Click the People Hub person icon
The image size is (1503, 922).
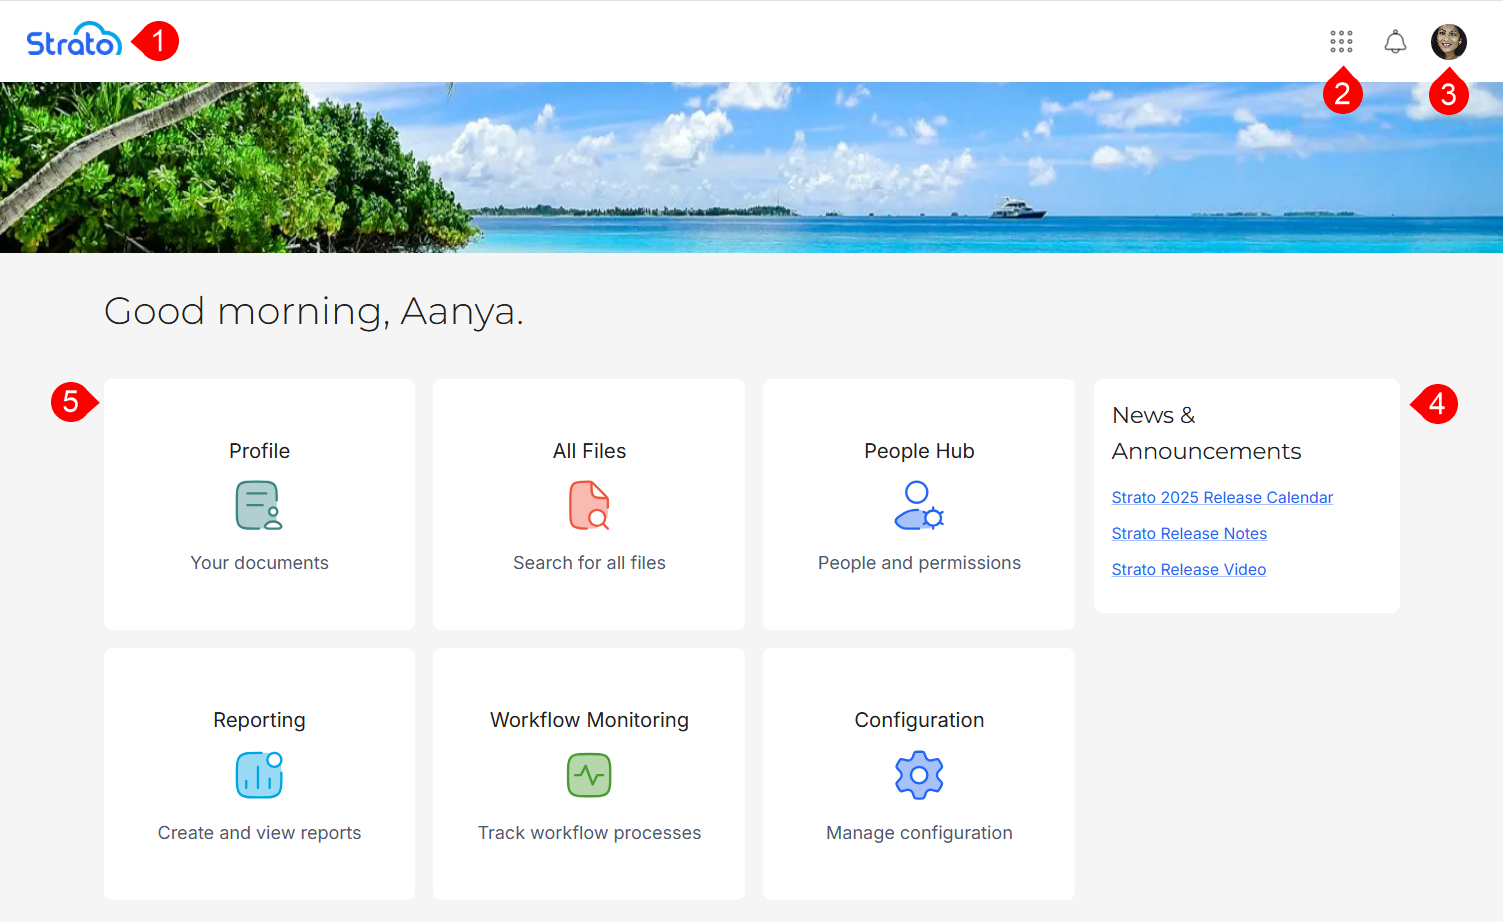(x=919, y=505)
